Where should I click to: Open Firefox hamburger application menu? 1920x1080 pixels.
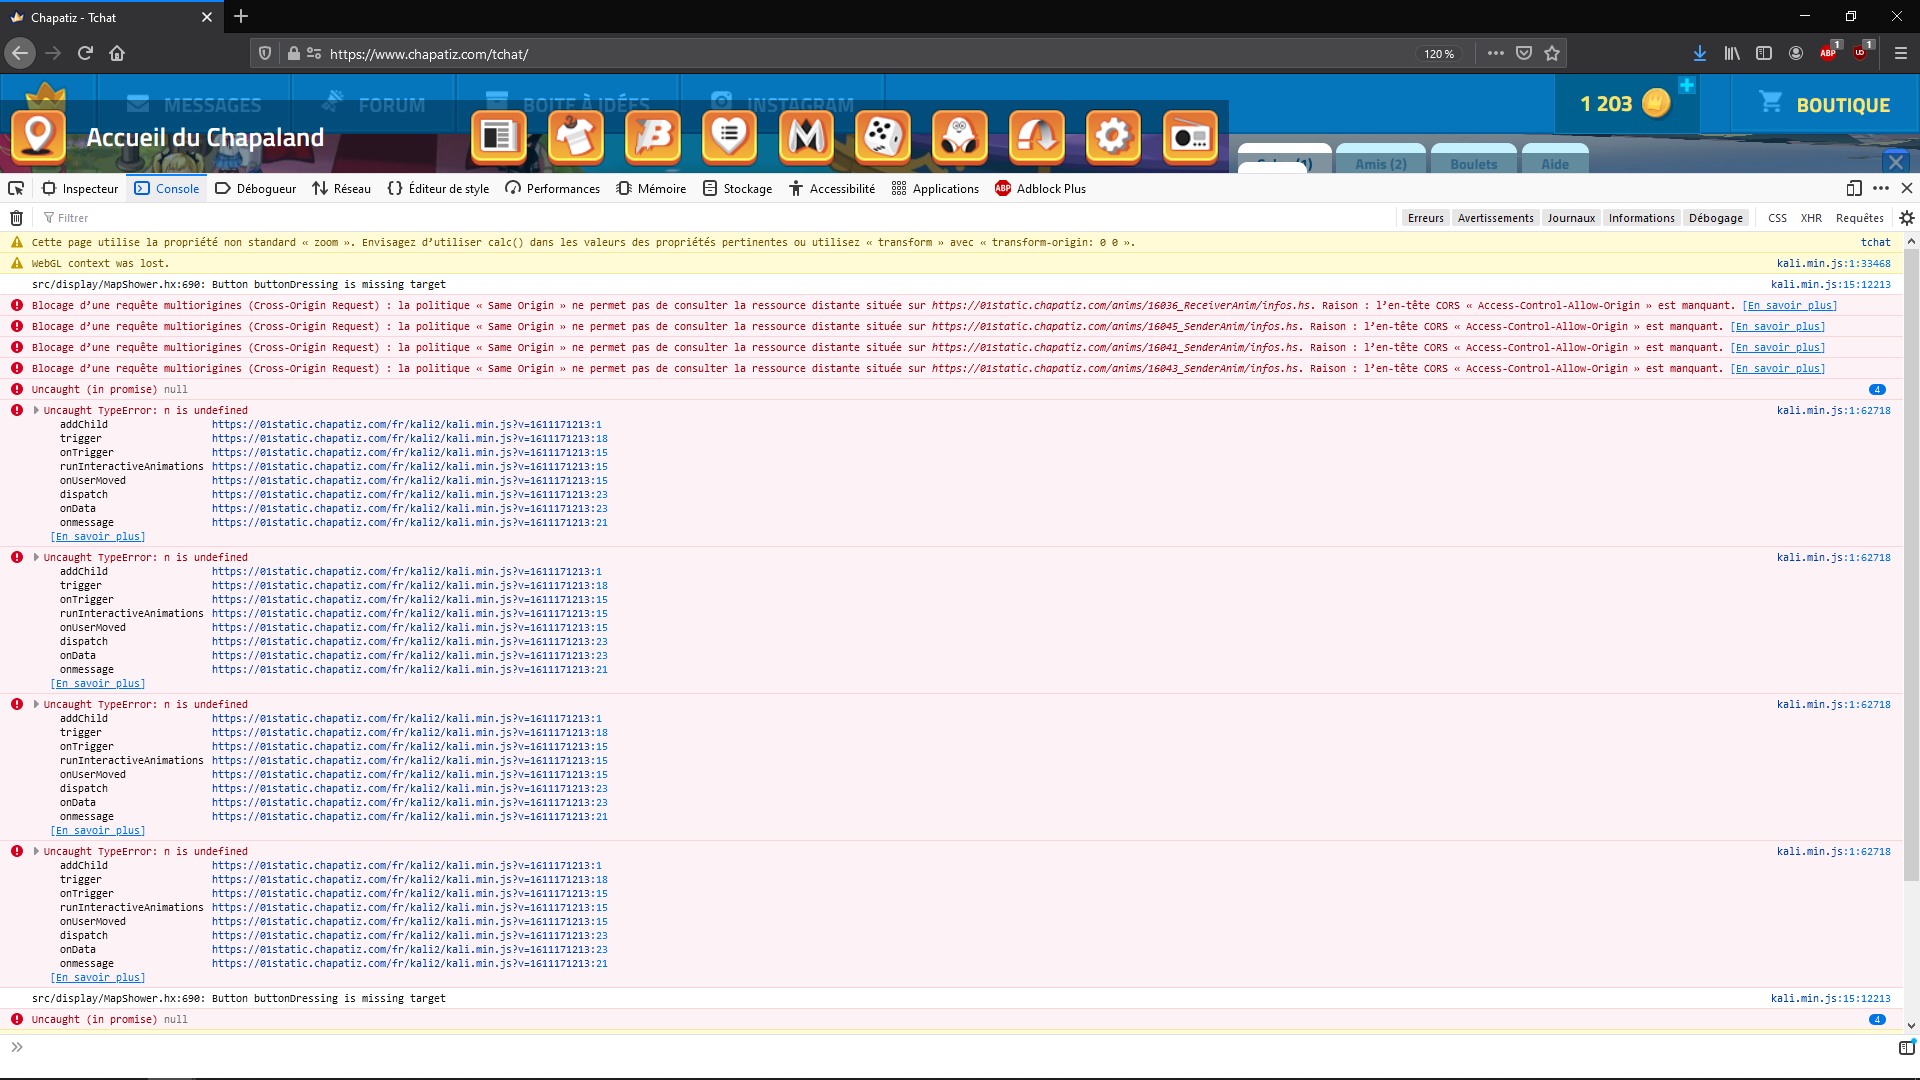[x=1901, y=53]
